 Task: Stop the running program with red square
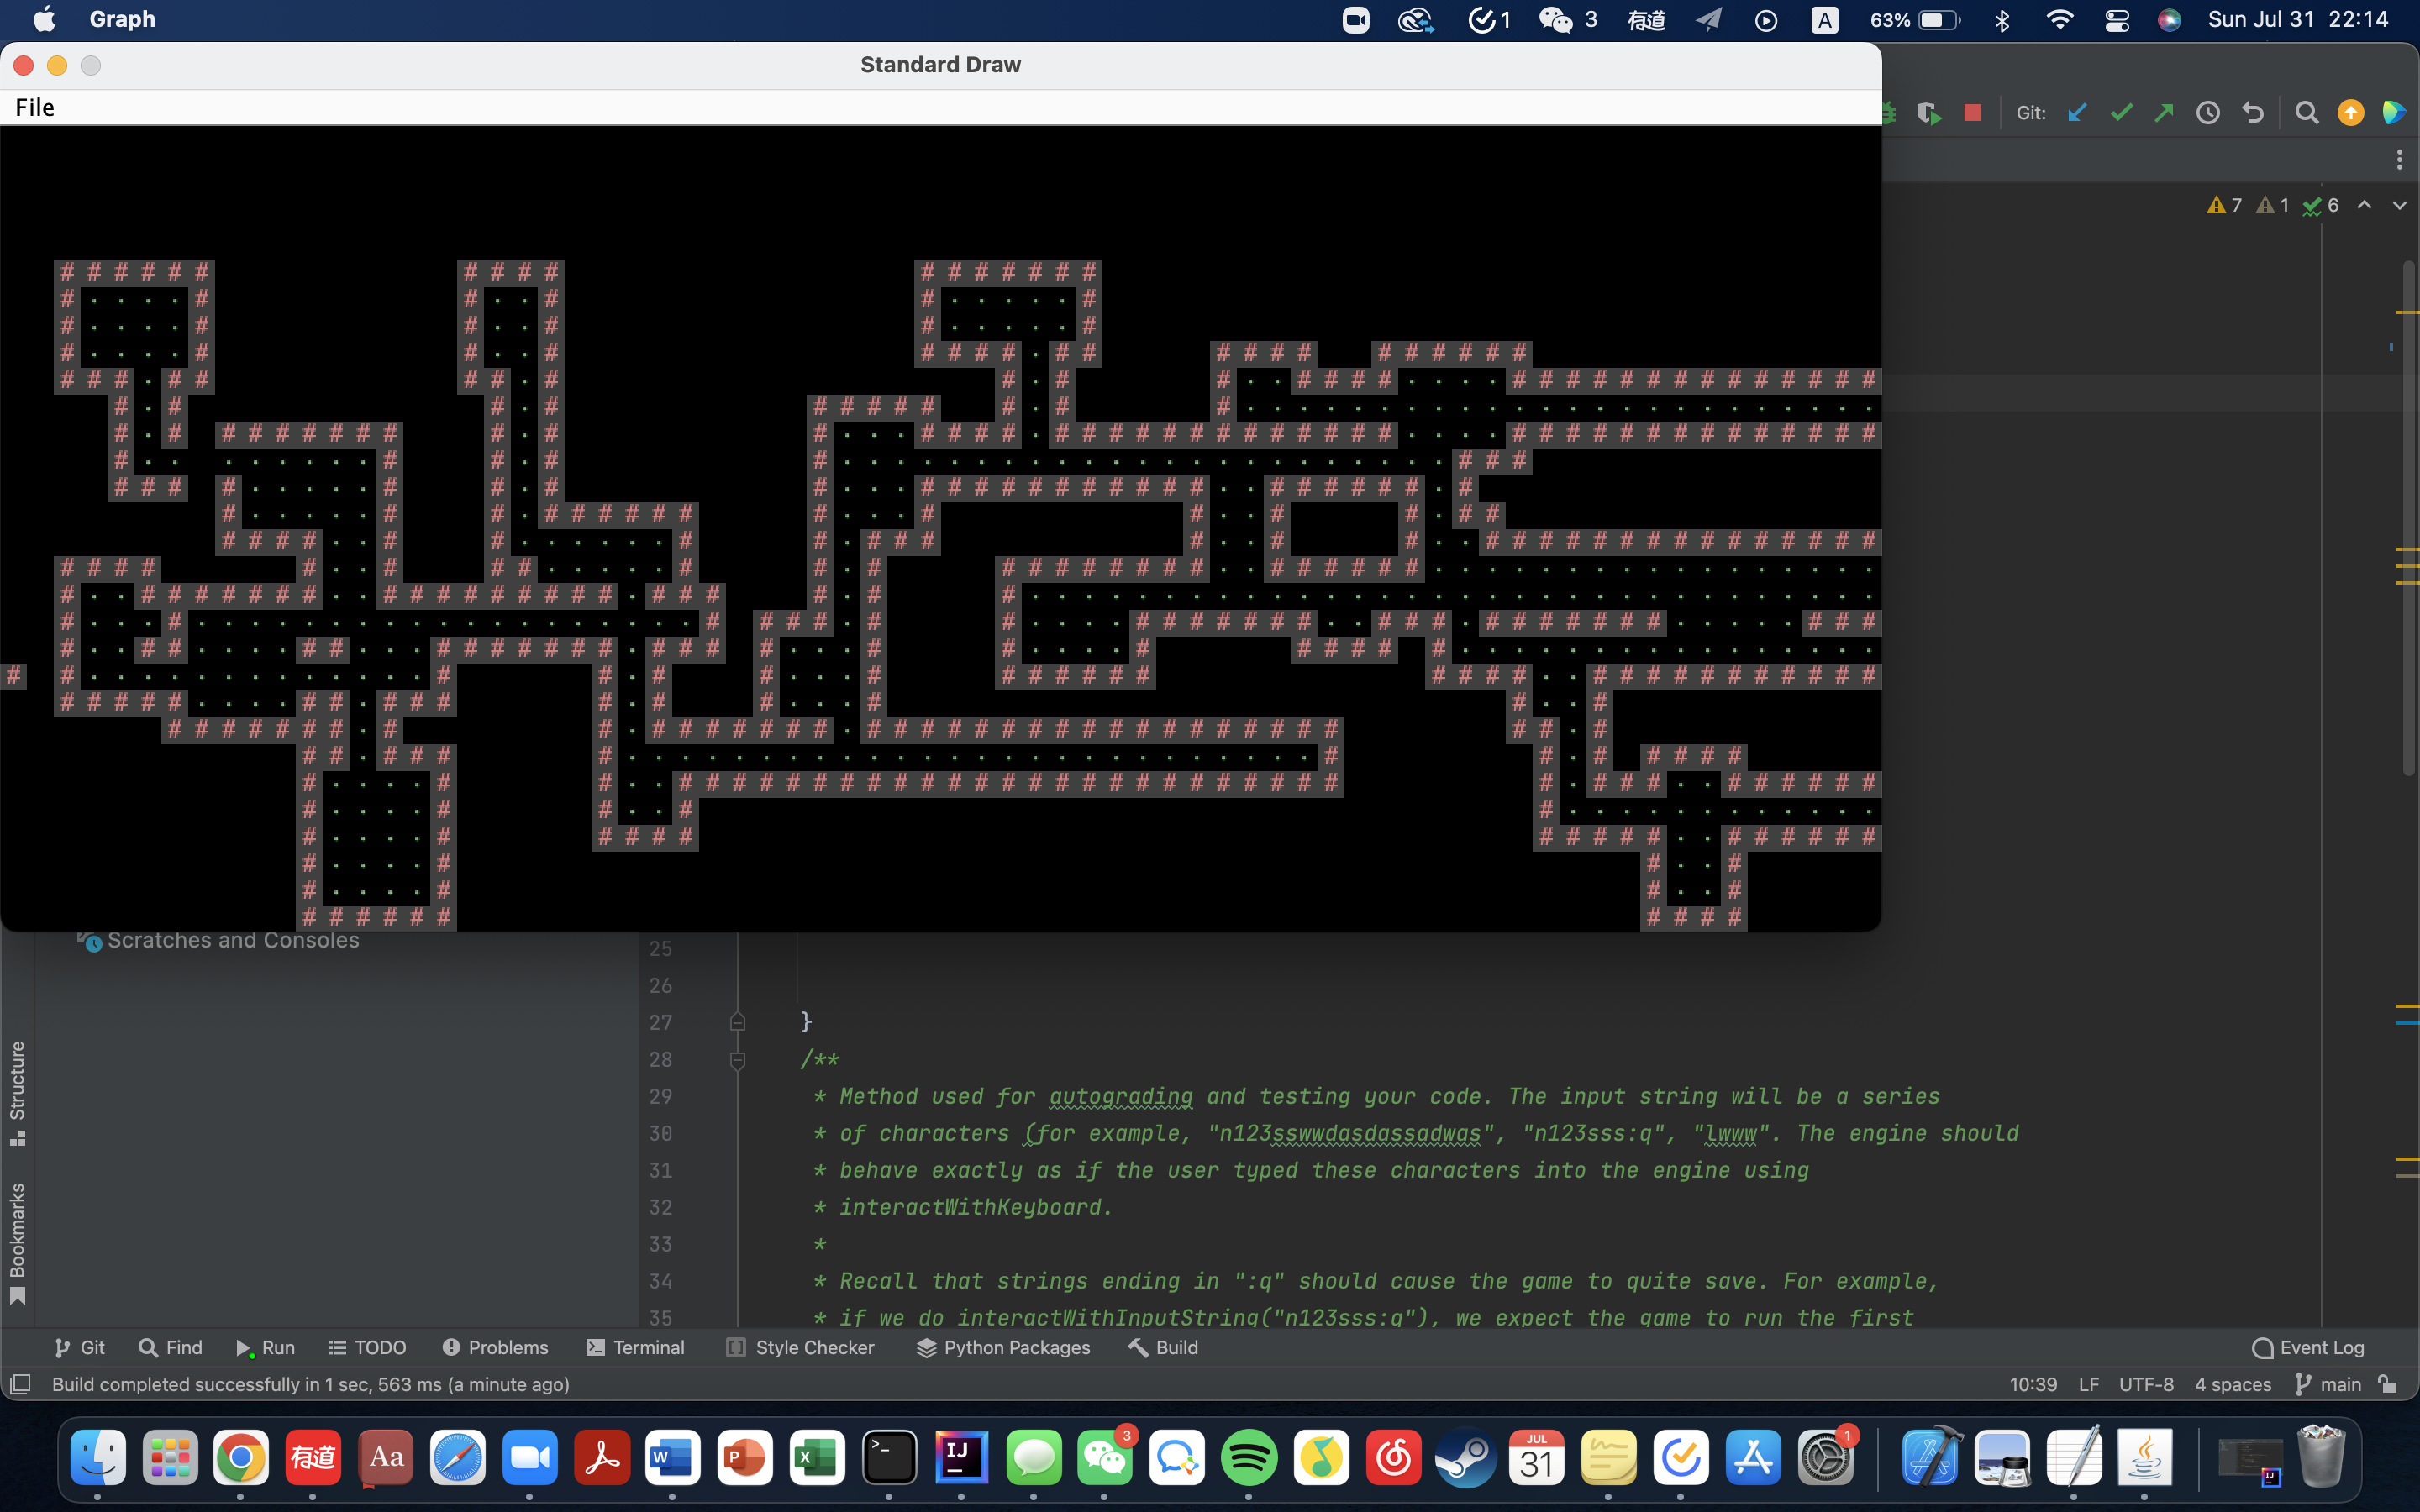[x=1972, y=113]
